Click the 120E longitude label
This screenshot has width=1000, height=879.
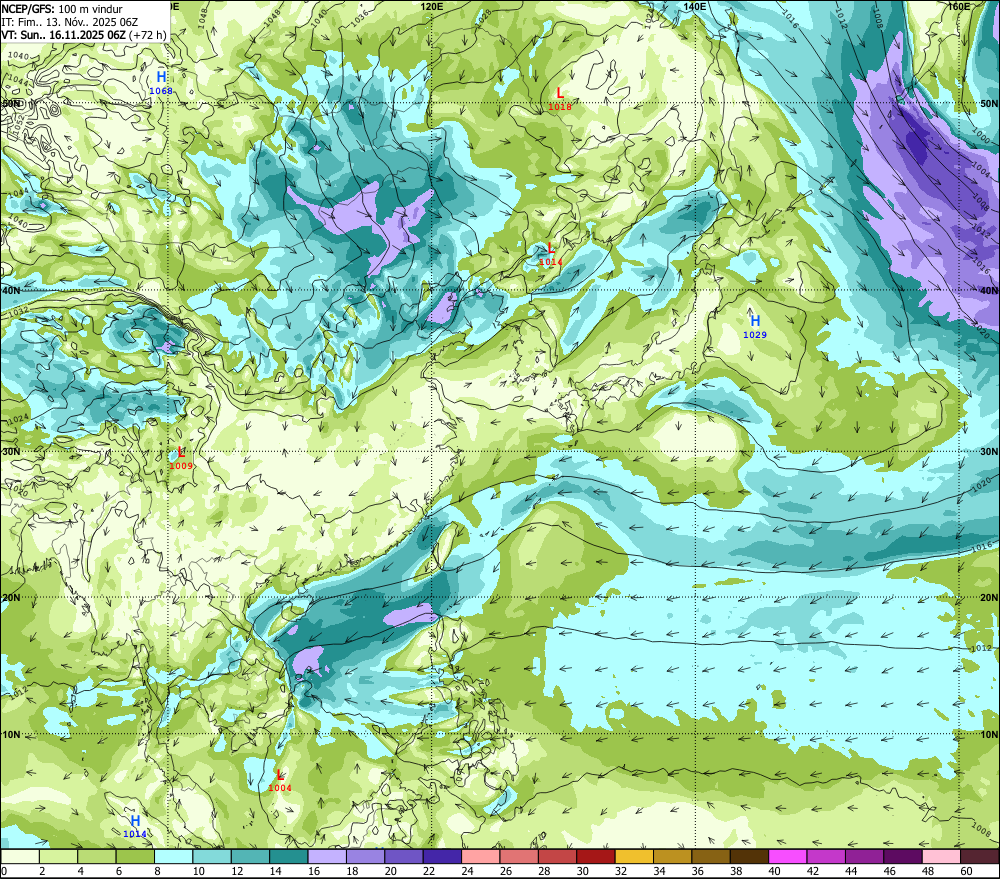click(x=432, y=6)
